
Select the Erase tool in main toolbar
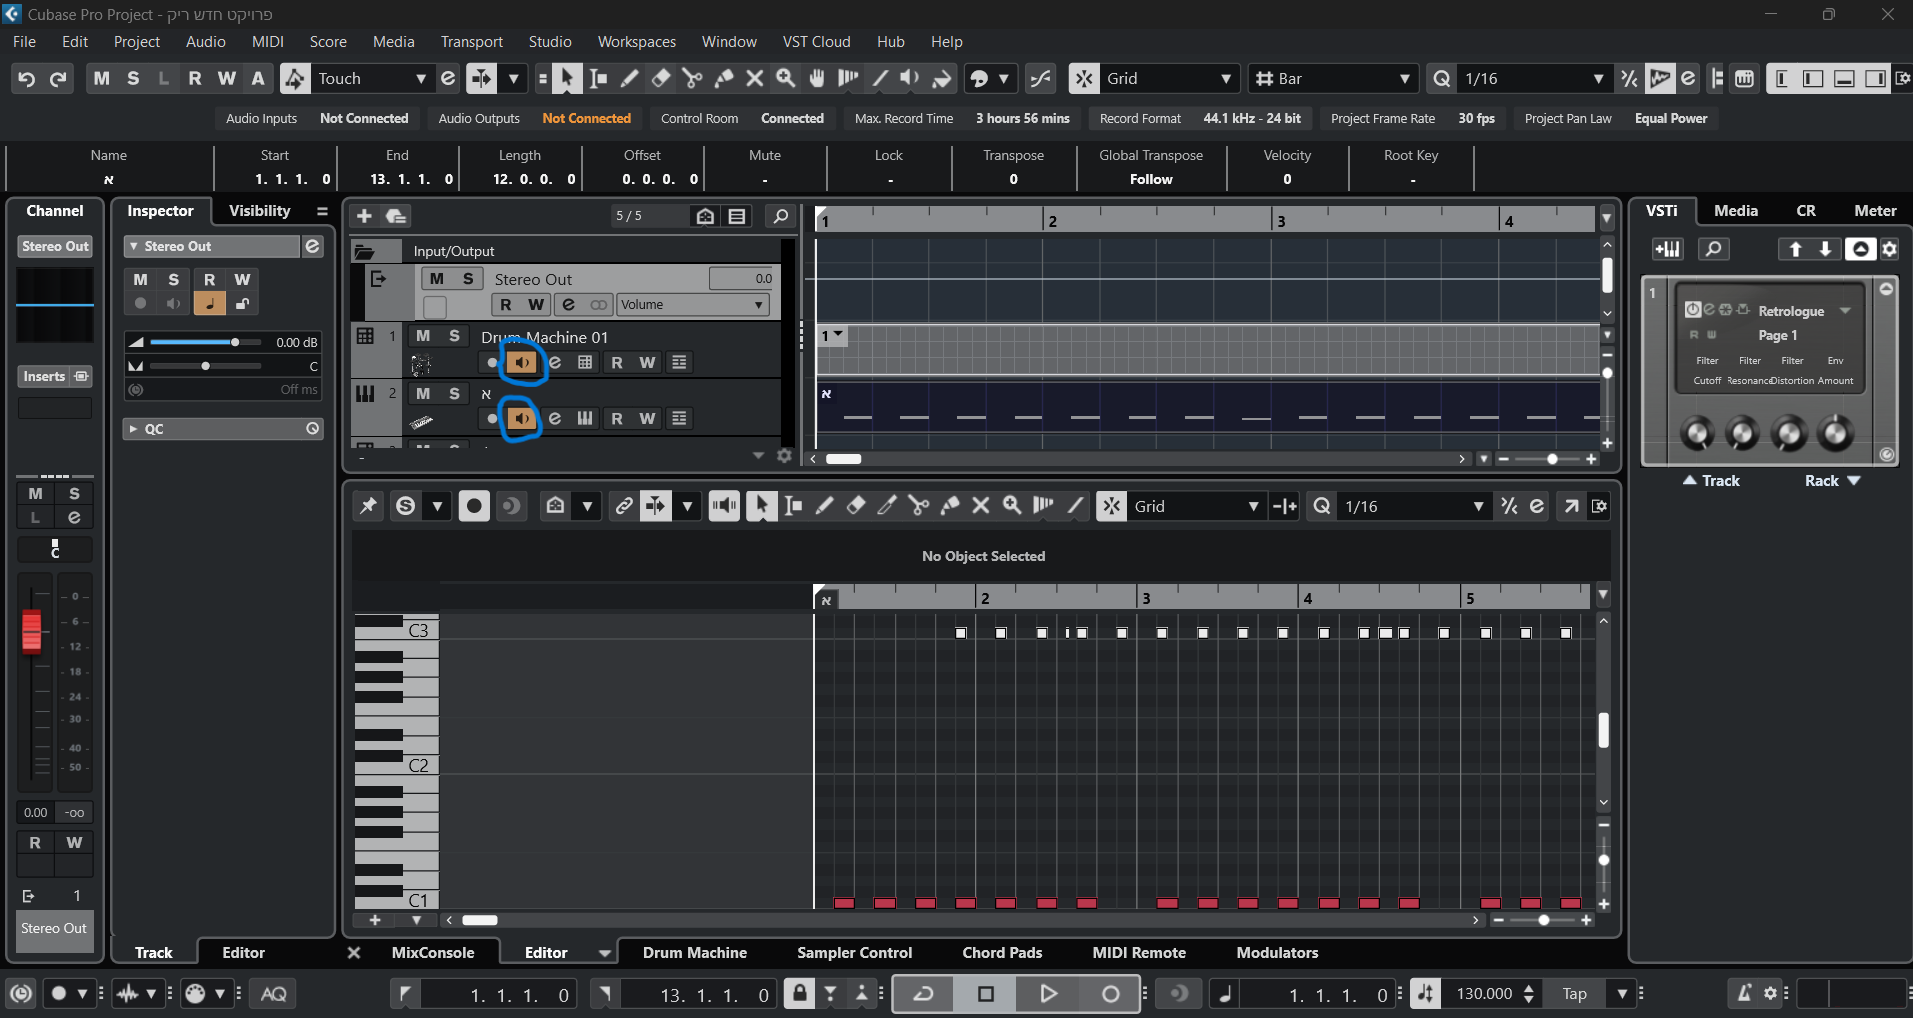[x=660, y=78]
